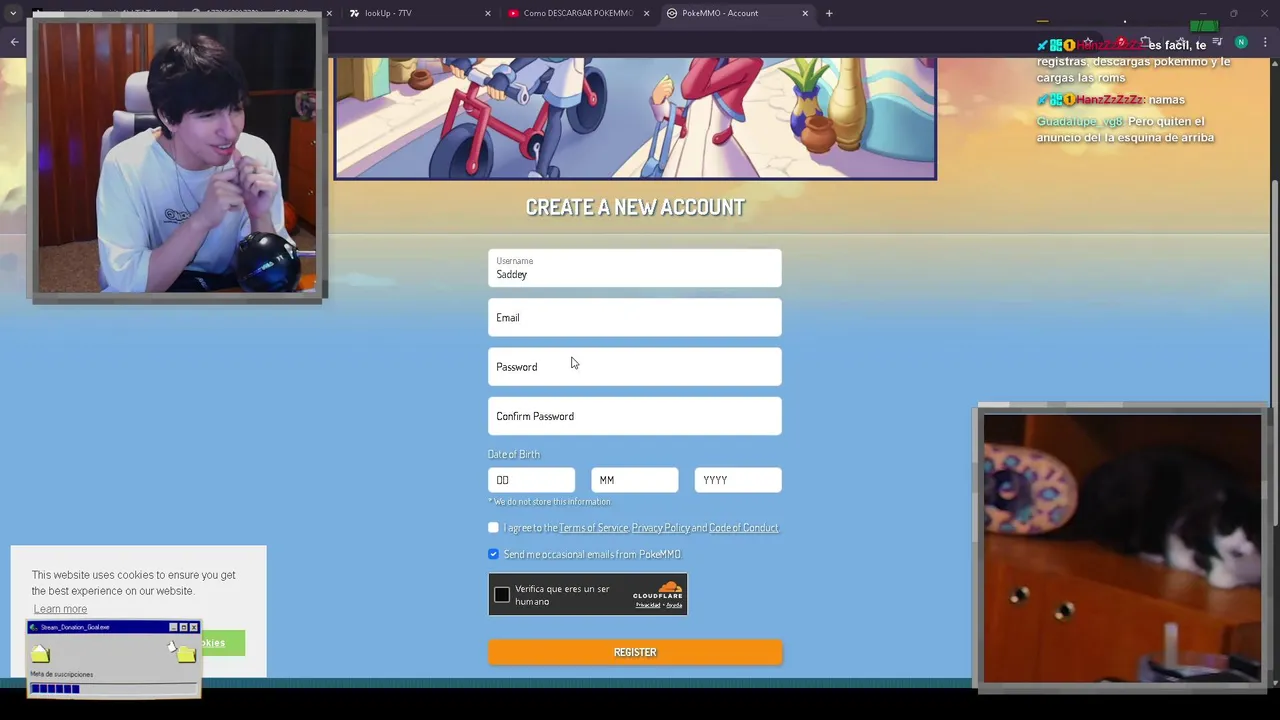Click the YouTube favicon on DESCARGAR tab
This screenshot has width=1280, height=720.
coord(513,13)
